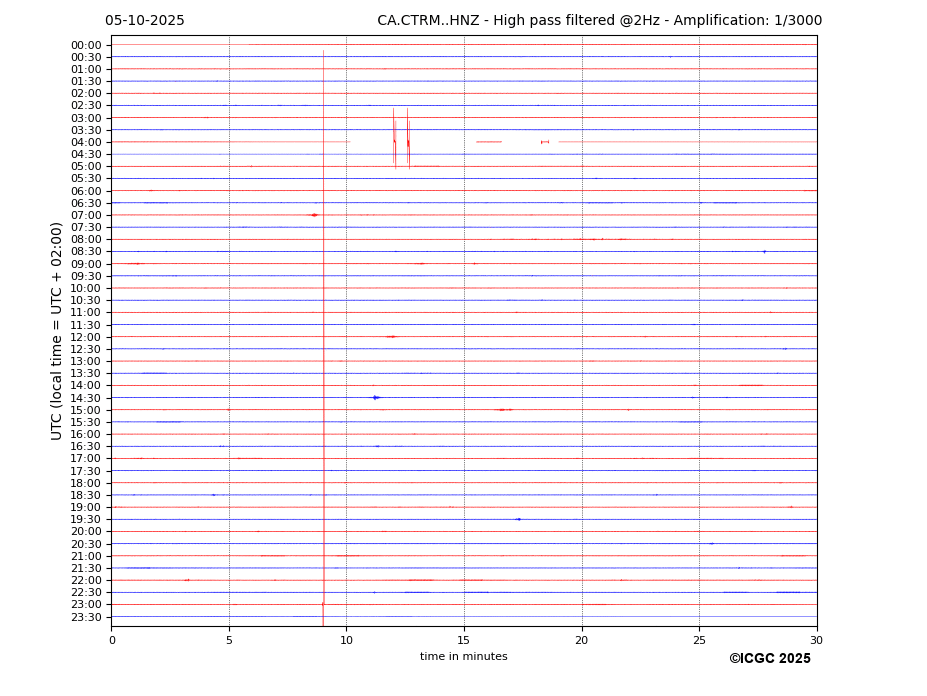The image size is (927, 696).
Task: Click the 23:30 label on the time axis
Action: click(86, 617)
